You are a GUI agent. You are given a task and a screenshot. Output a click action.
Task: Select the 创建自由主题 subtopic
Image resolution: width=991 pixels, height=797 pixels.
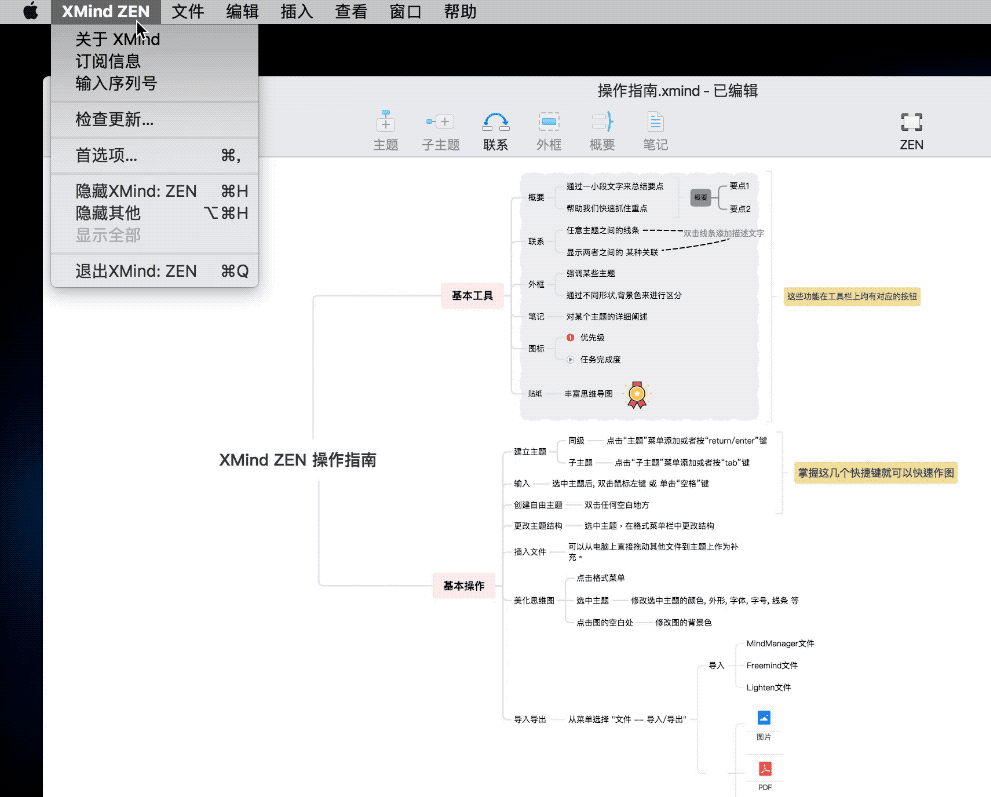pyautogui.click(x=538, y=505)
